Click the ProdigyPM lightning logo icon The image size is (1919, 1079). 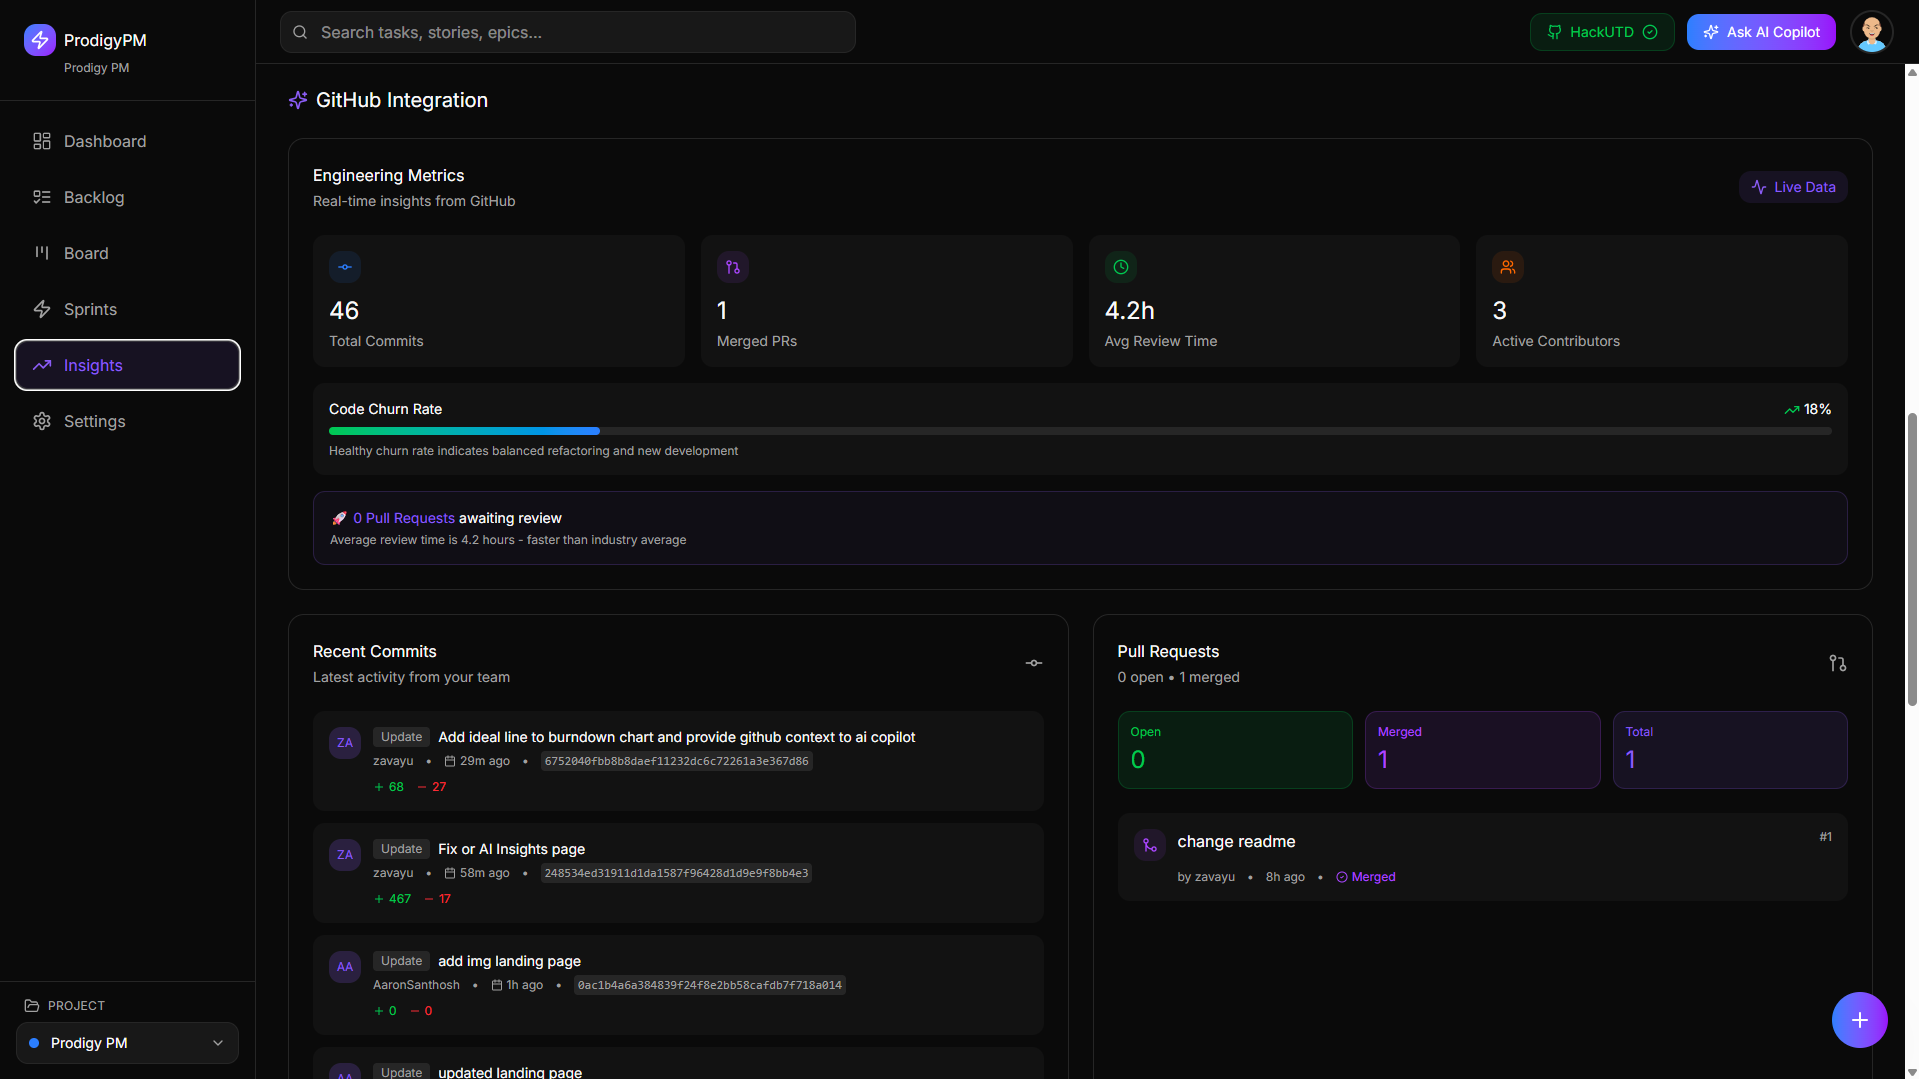pos(40,40)
